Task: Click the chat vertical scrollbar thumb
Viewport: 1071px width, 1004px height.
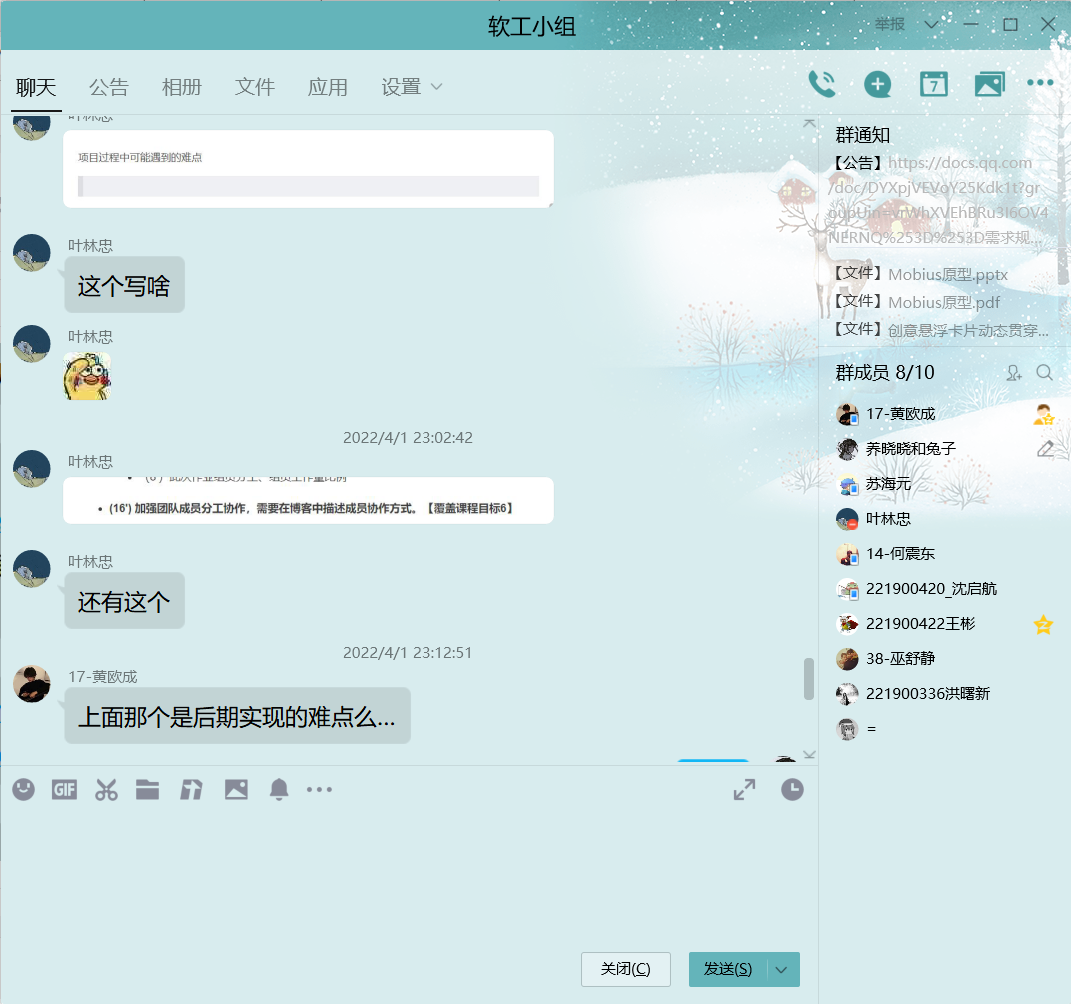Action: (x=809, y=679)
